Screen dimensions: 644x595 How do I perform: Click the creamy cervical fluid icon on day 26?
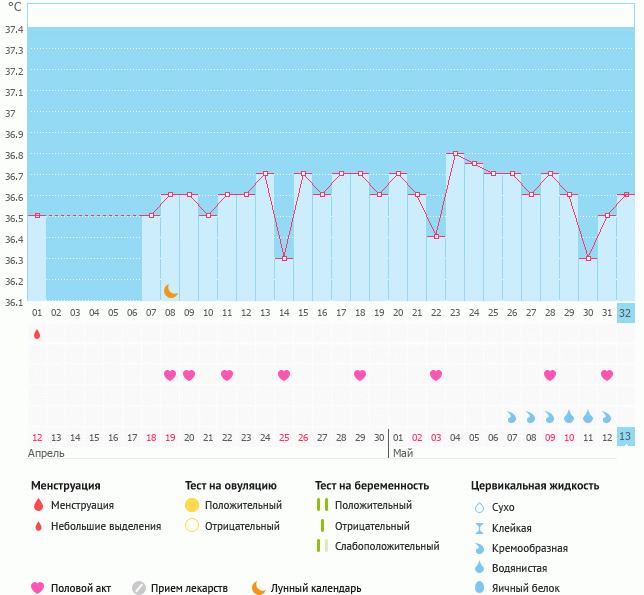512,416
